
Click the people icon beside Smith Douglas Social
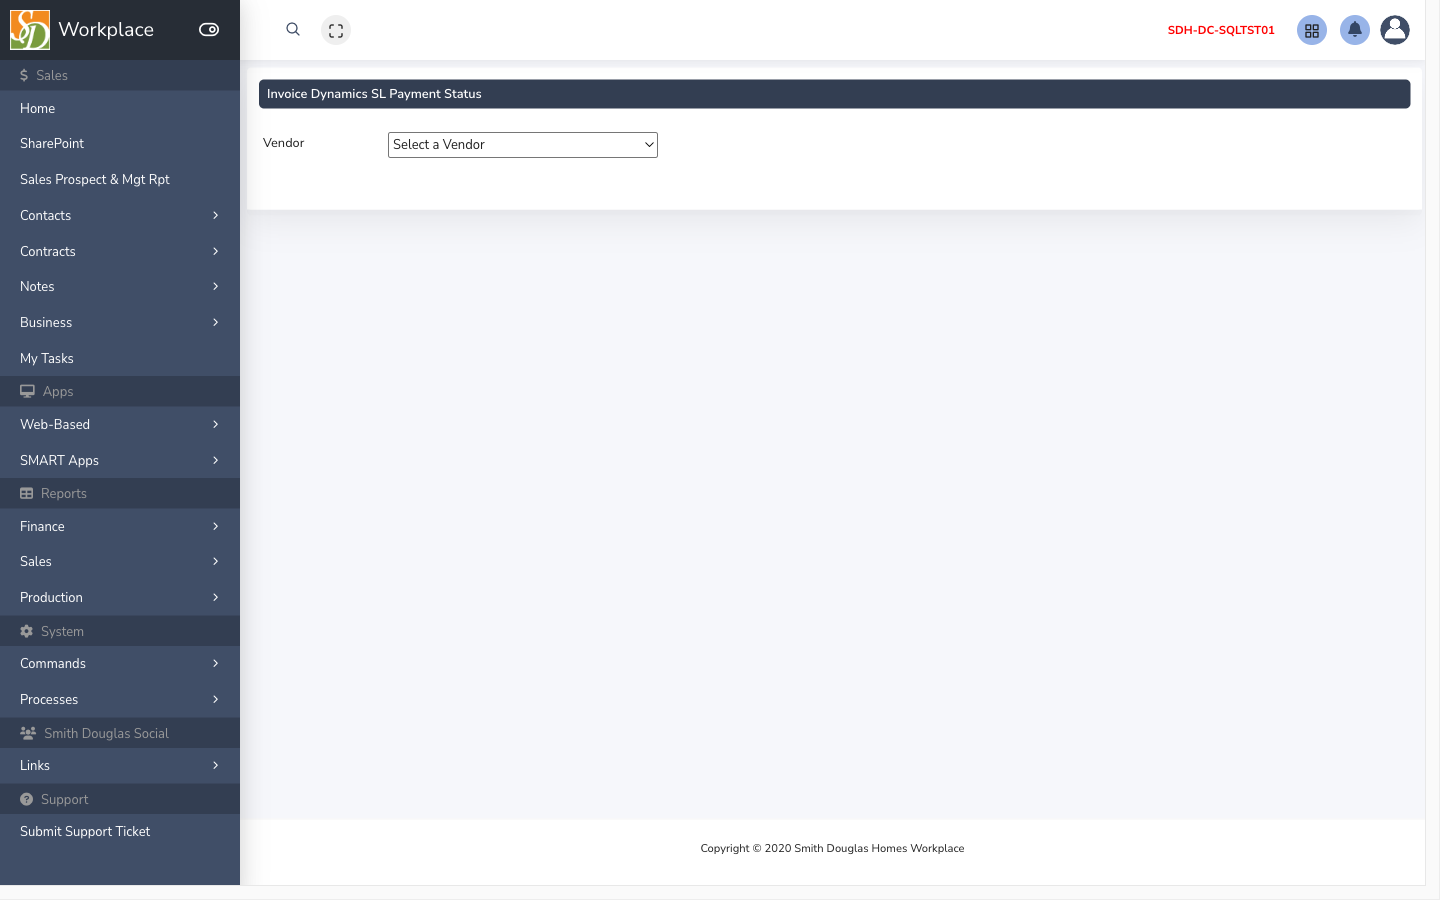(x=28, y=733)
